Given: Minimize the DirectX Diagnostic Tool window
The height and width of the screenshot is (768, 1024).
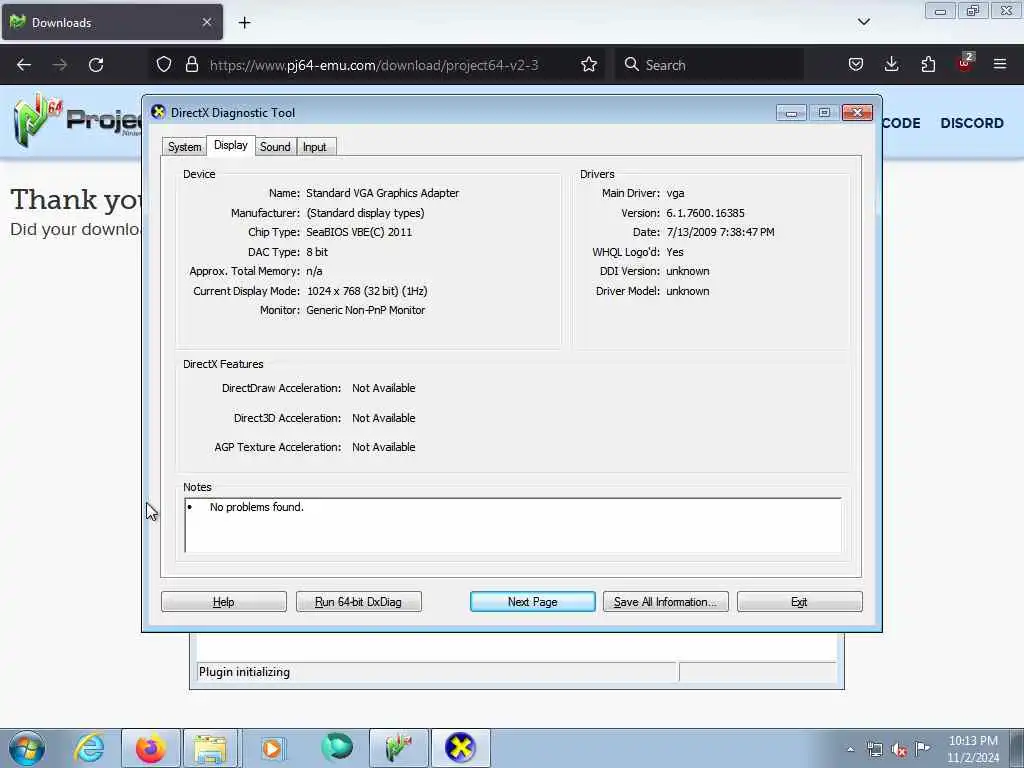Looking at the screenshot, I should pos(791,113).
